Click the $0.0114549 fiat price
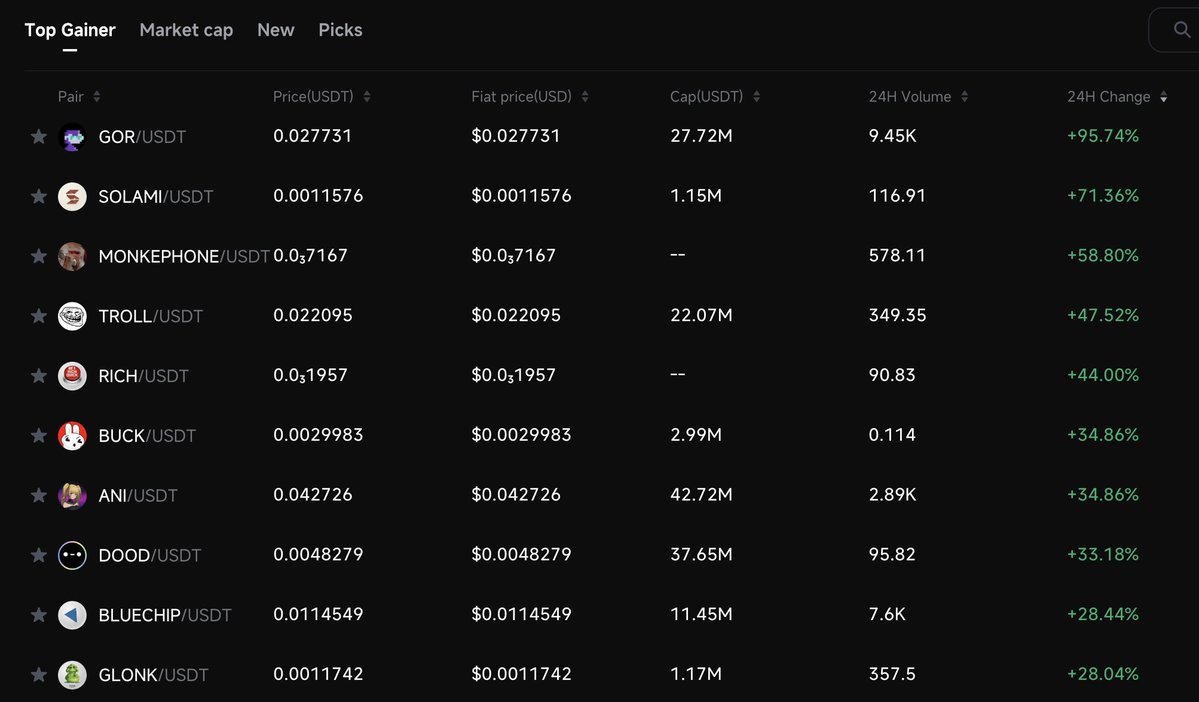The height and width of the screenshot is (702, 1199). click(522, 613)
